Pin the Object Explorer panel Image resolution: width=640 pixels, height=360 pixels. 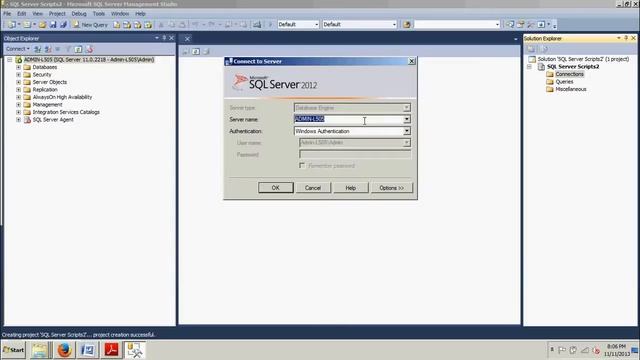coord(164,38)
